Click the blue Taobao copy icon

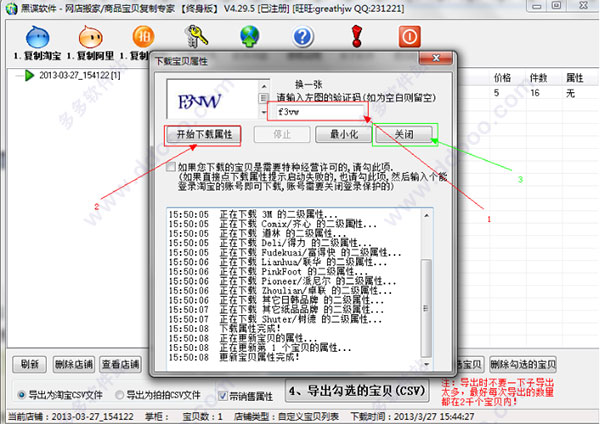[38, 37]
